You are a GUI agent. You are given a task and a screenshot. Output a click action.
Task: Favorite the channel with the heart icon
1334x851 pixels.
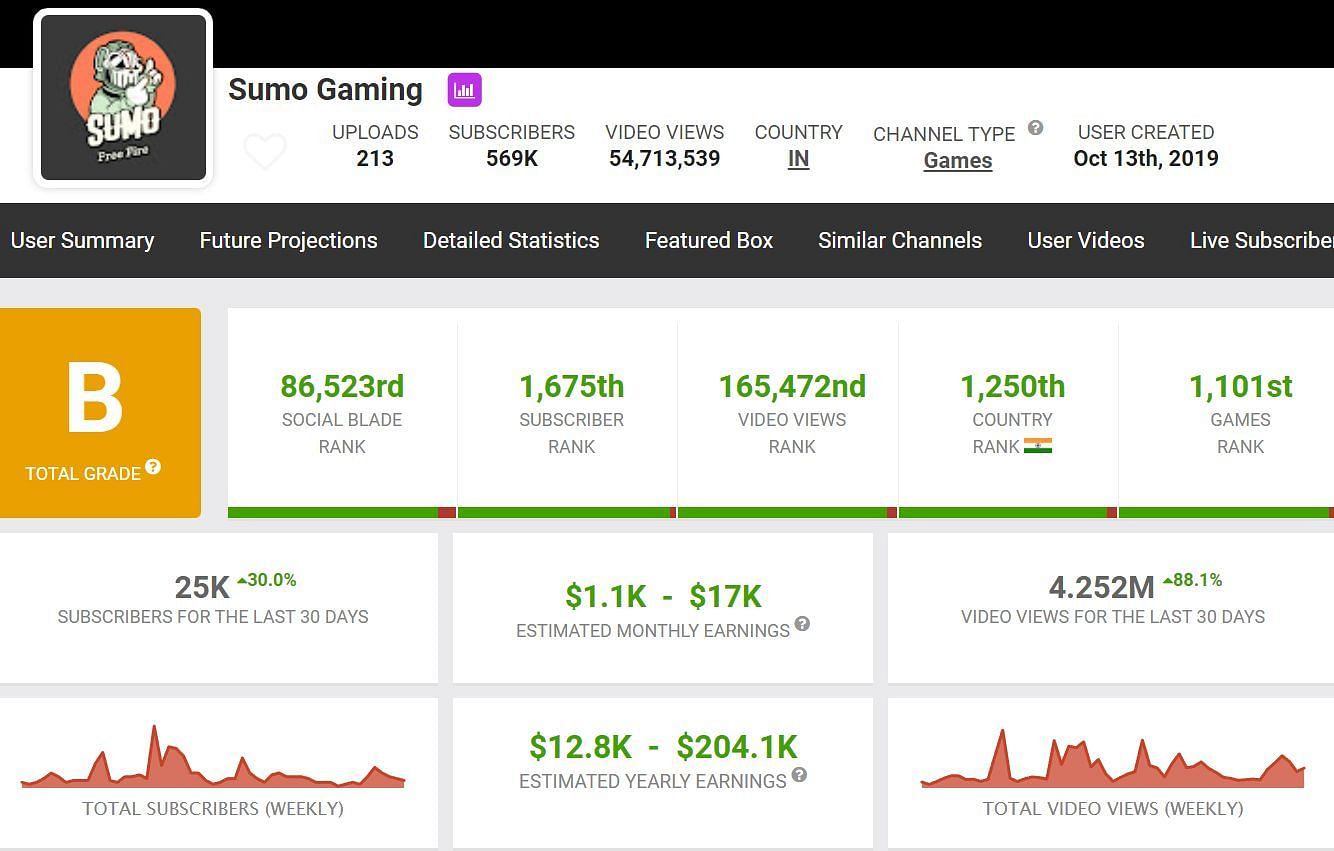[265, 152]
